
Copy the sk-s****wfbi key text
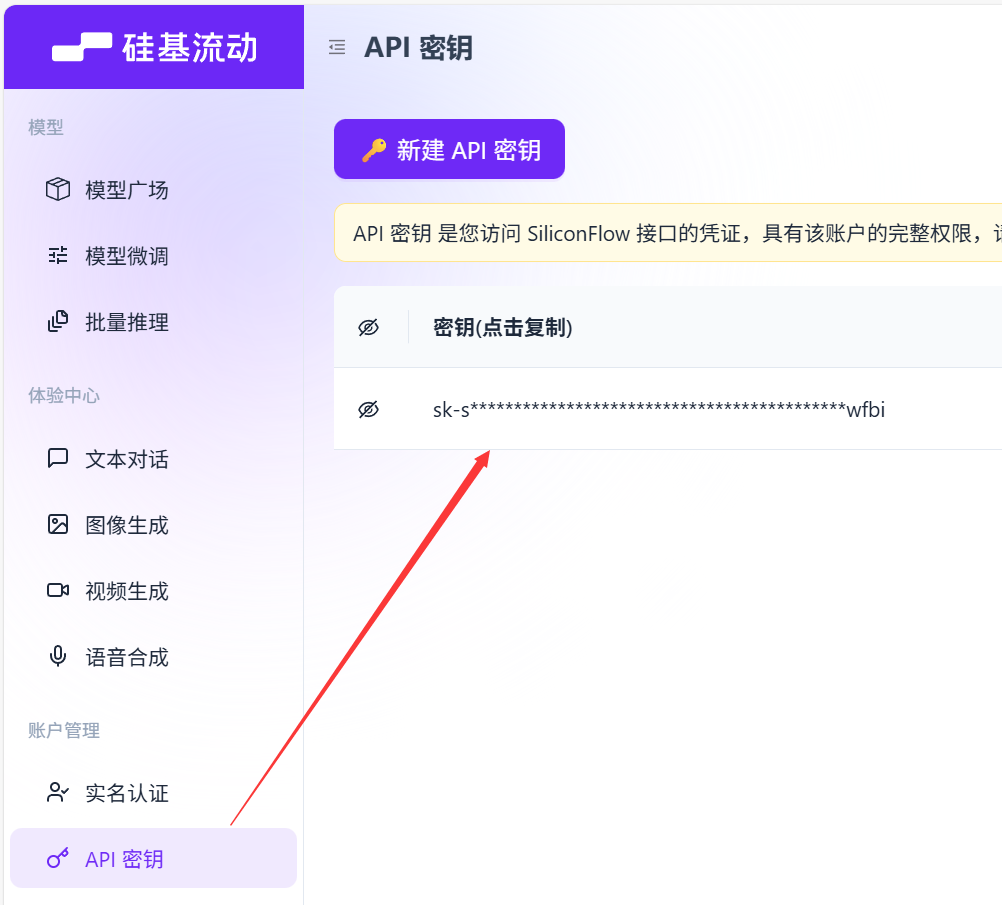point(659,409)
